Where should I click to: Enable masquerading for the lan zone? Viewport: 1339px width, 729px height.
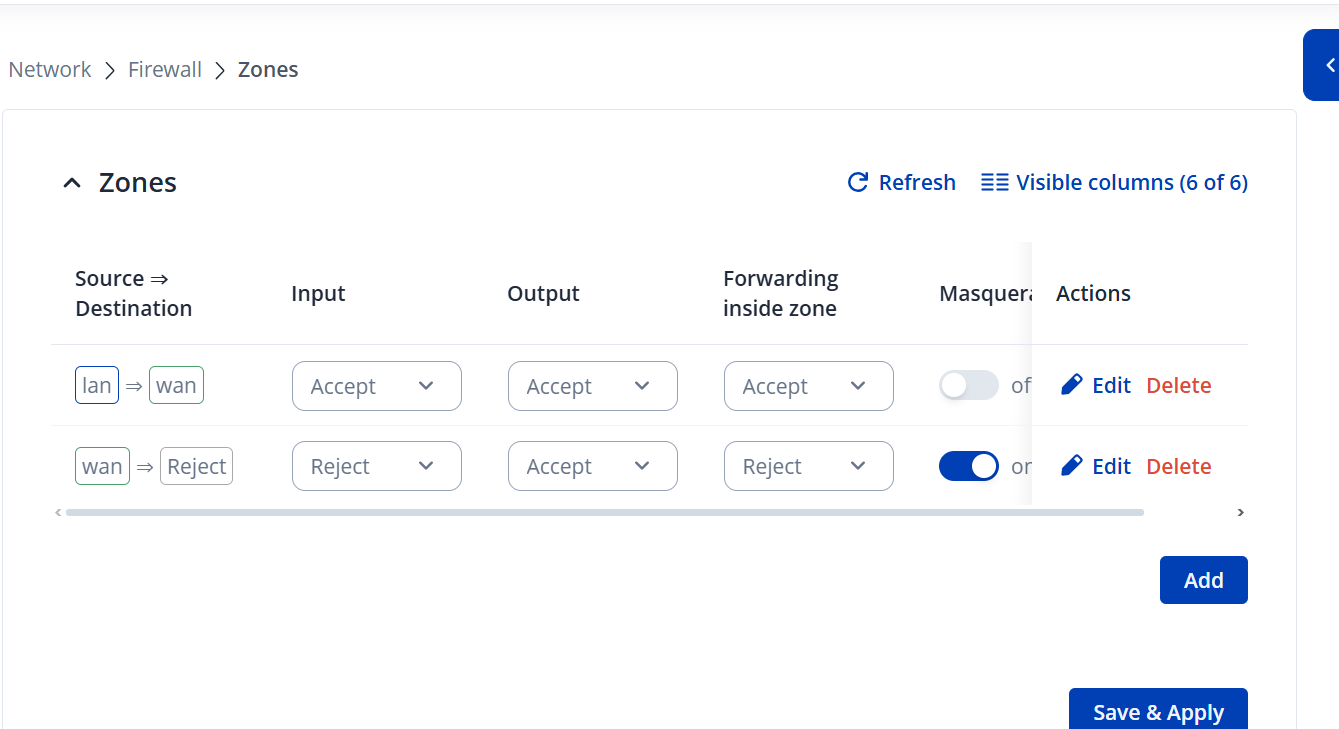coord(968,385)
